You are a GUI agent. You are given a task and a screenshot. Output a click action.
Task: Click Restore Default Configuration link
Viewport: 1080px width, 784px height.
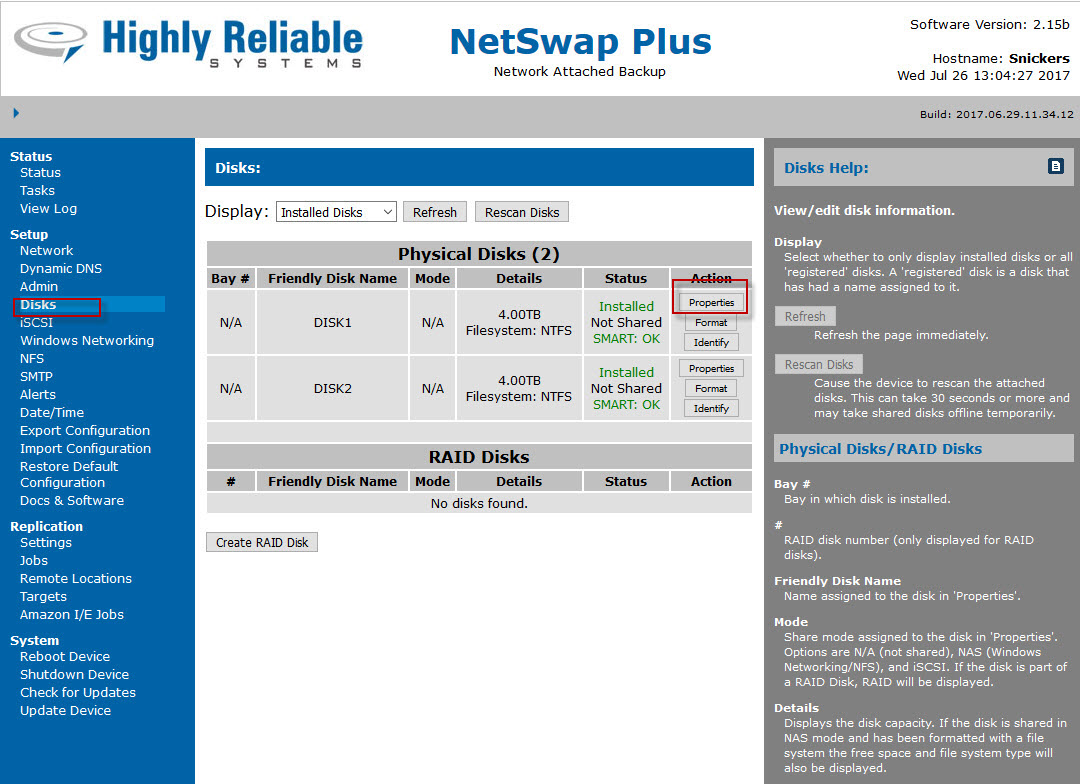click(x=69, y=475)
